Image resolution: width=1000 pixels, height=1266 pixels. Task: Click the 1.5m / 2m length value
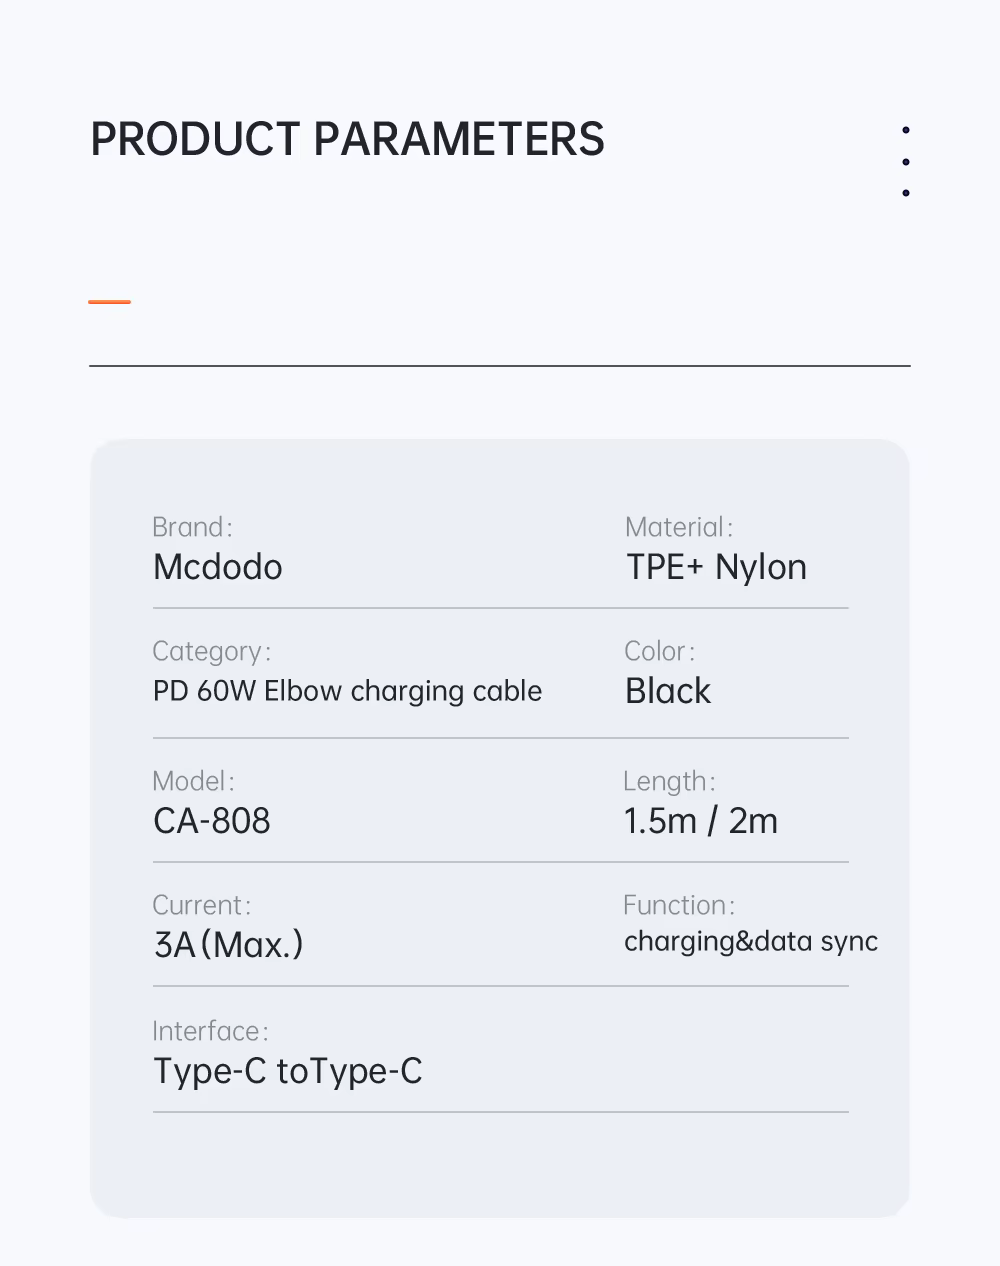700,821
